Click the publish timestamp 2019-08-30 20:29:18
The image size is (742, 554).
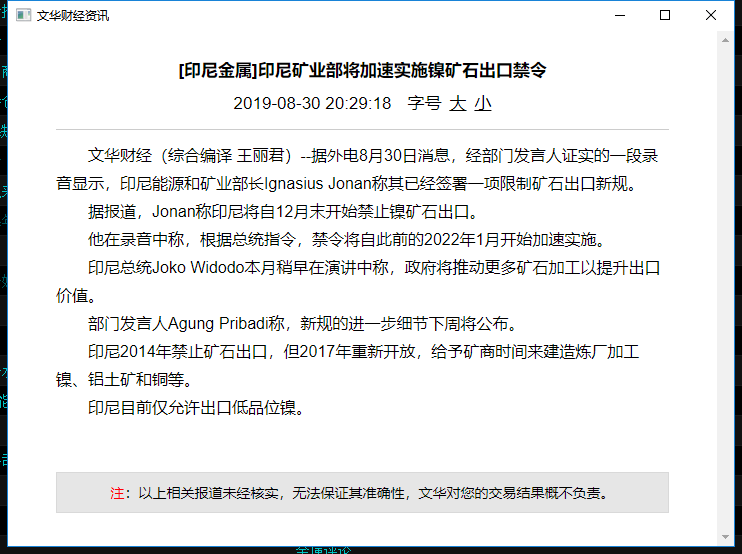point(312,103)
